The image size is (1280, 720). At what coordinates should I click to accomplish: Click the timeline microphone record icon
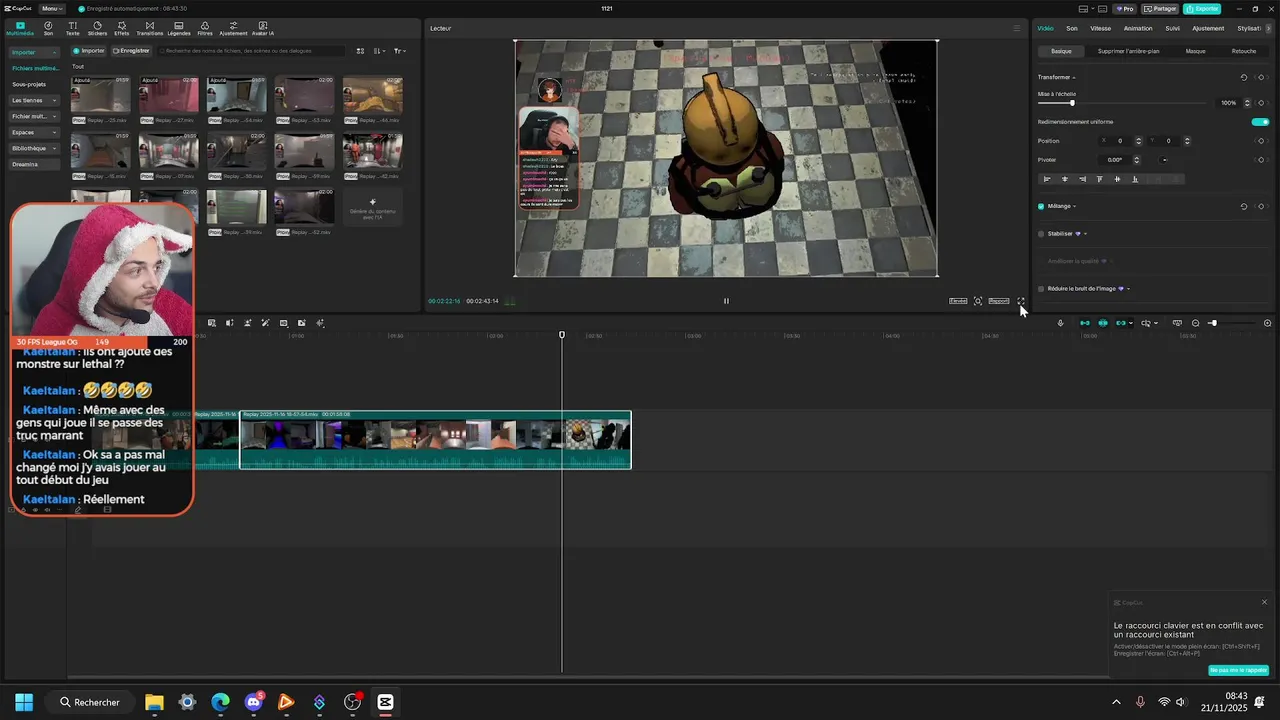click(x=1061, y=323)
